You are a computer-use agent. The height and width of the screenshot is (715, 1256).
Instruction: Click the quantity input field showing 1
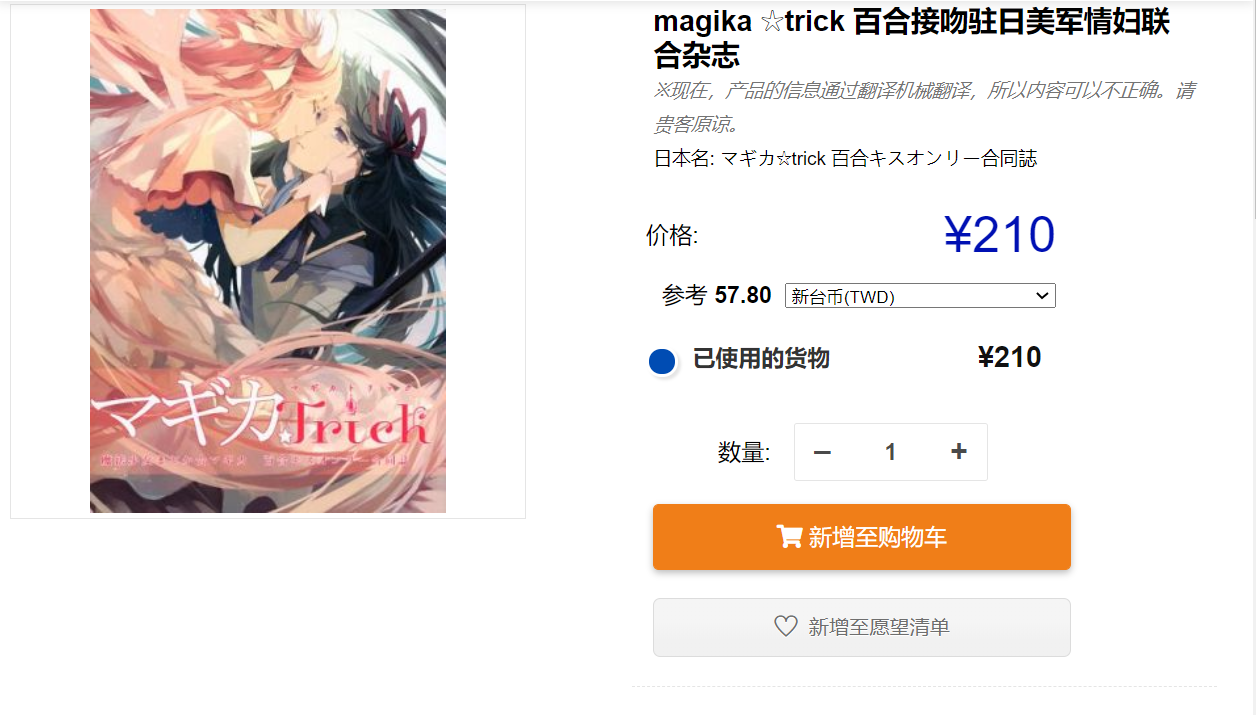(890, 452)
